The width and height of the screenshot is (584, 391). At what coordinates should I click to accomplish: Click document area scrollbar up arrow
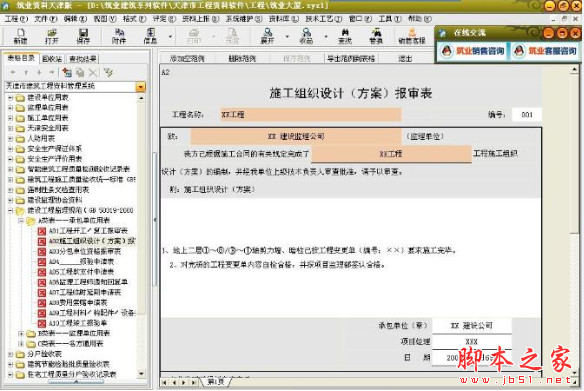pyautogui.click(x=574, y=70)
